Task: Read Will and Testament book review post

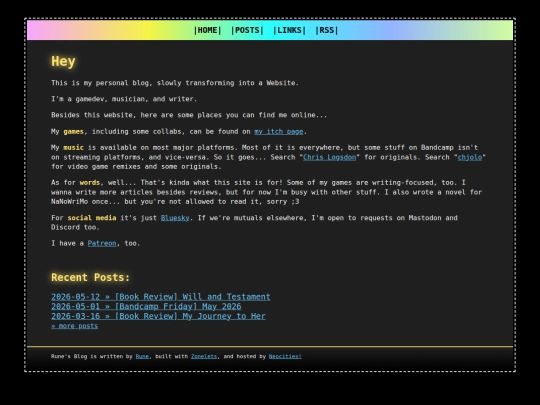Action: coord(161,297)
